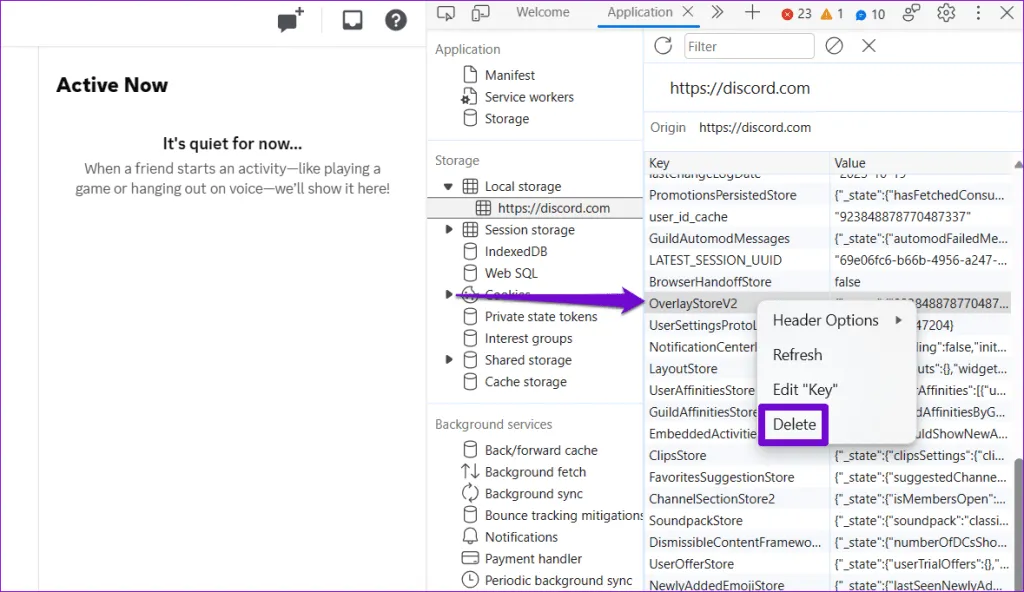Activate the inspect element picker icon

point(447,13)
